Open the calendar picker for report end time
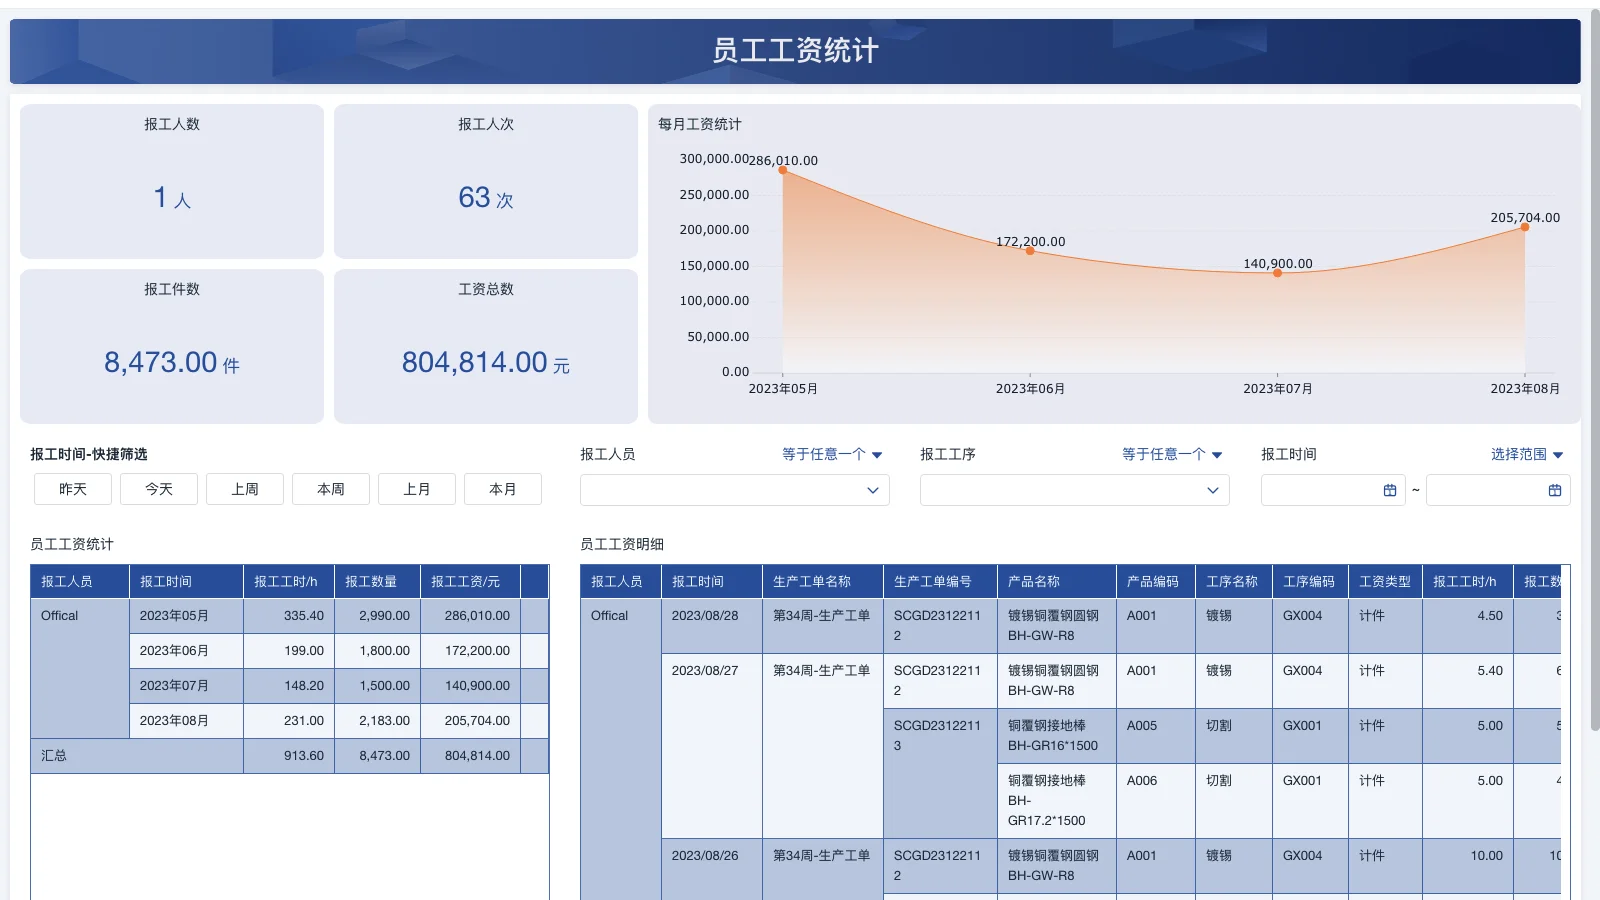This screenshot has width=1600, height=900. (x=1554, y=490)
